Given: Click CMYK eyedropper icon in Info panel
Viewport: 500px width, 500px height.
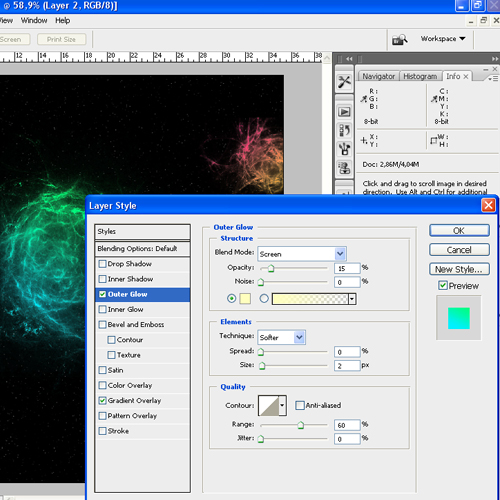Looking at the screenshot, I should point(434,99).
